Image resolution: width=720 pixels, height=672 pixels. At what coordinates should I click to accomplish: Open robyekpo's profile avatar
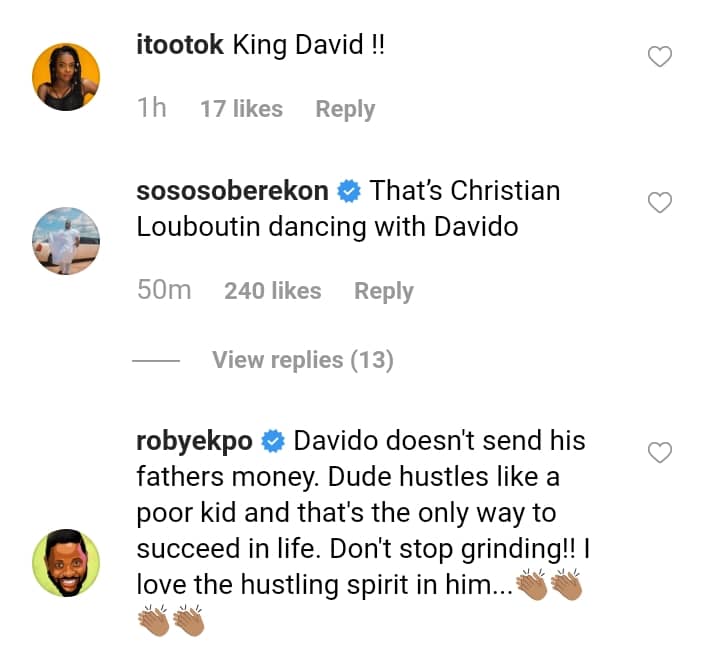[66, 563]
